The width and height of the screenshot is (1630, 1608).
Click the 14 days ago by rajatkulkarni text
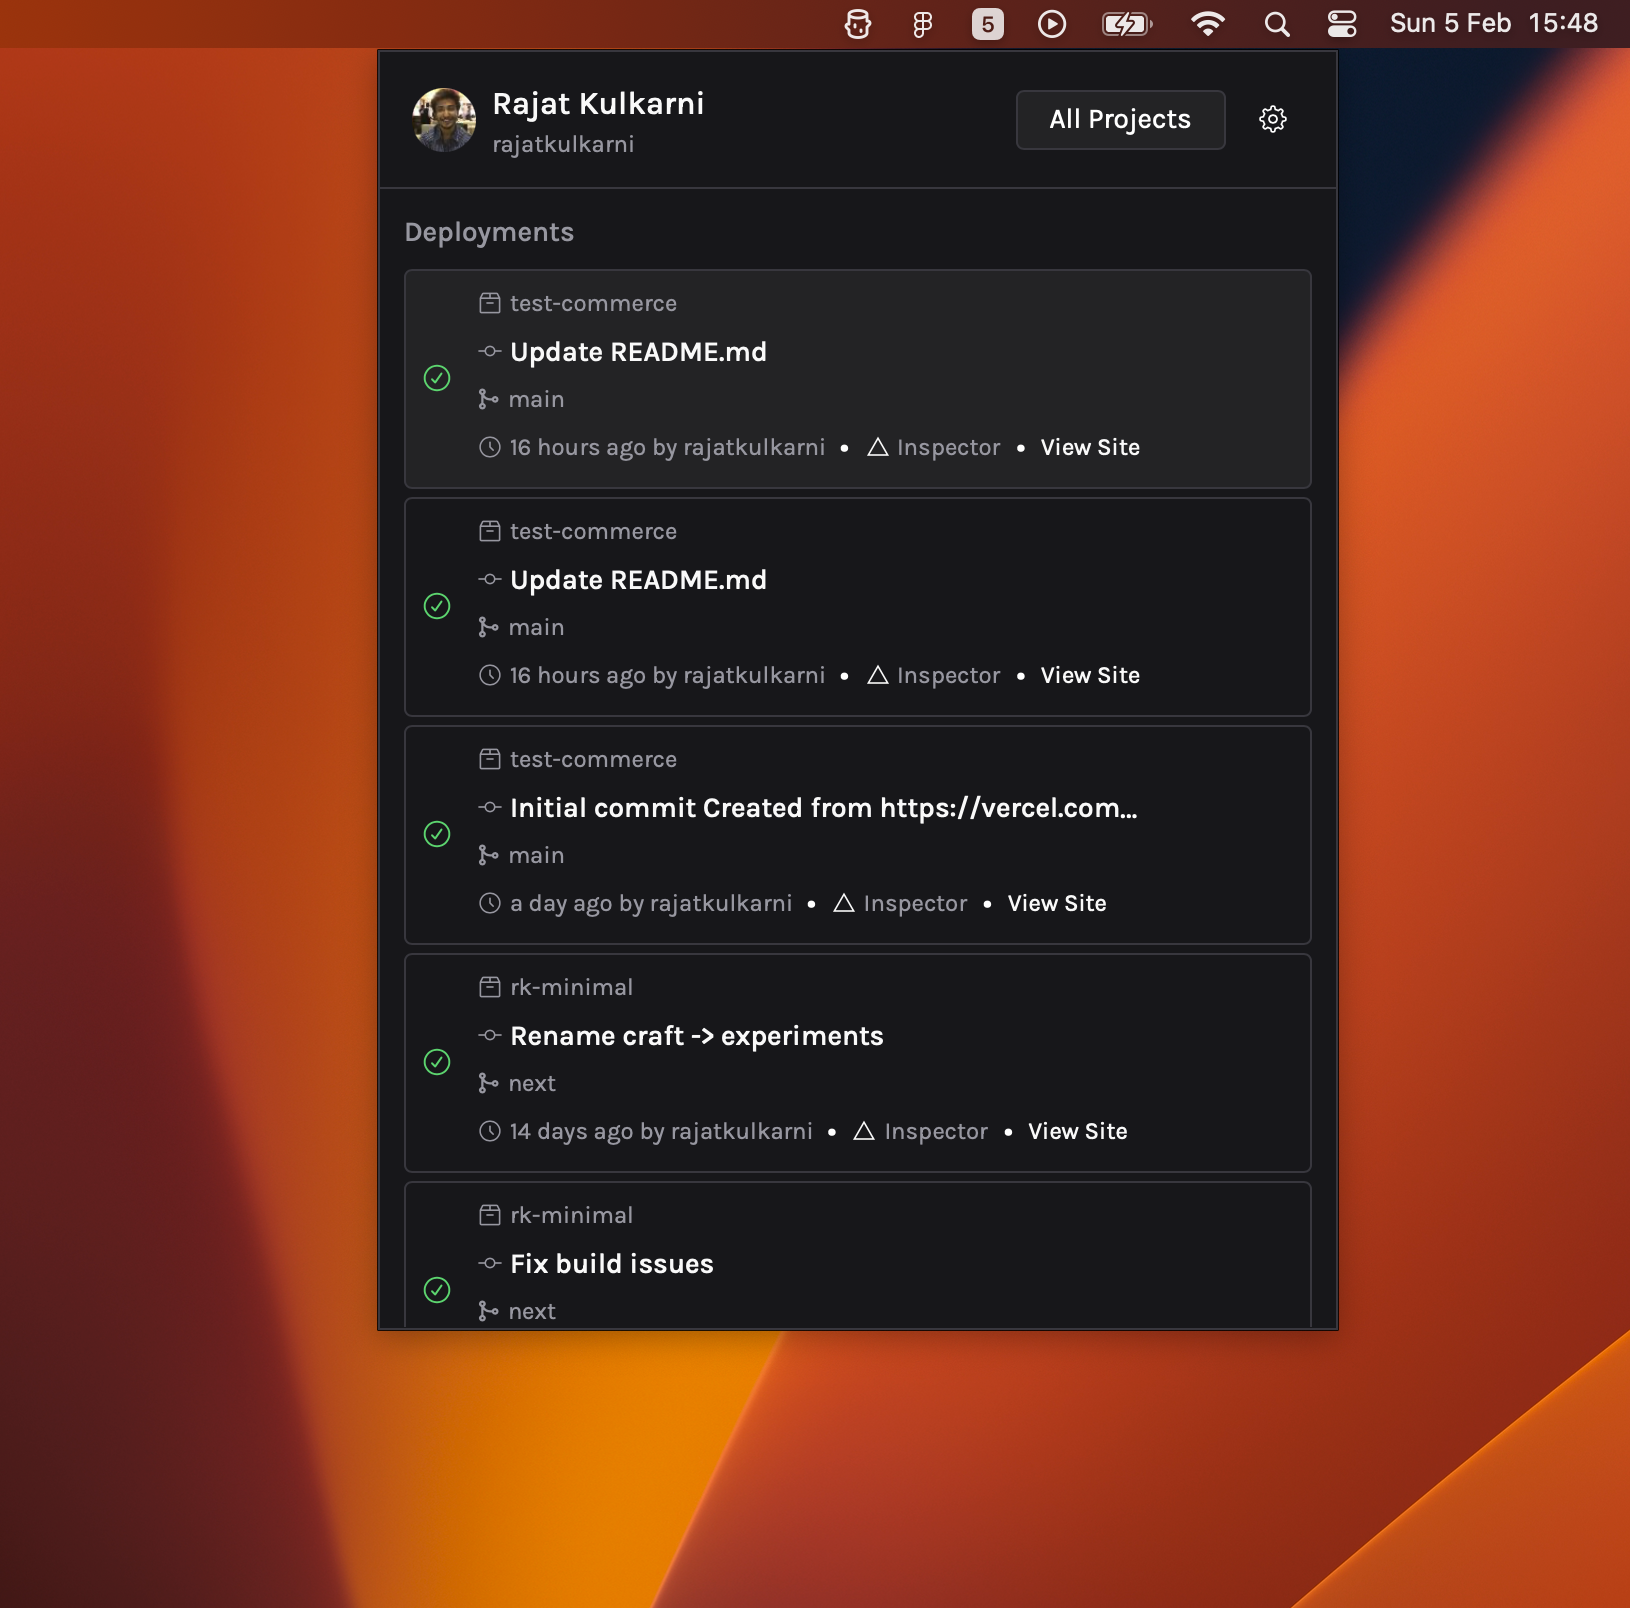pos(661,1131)
